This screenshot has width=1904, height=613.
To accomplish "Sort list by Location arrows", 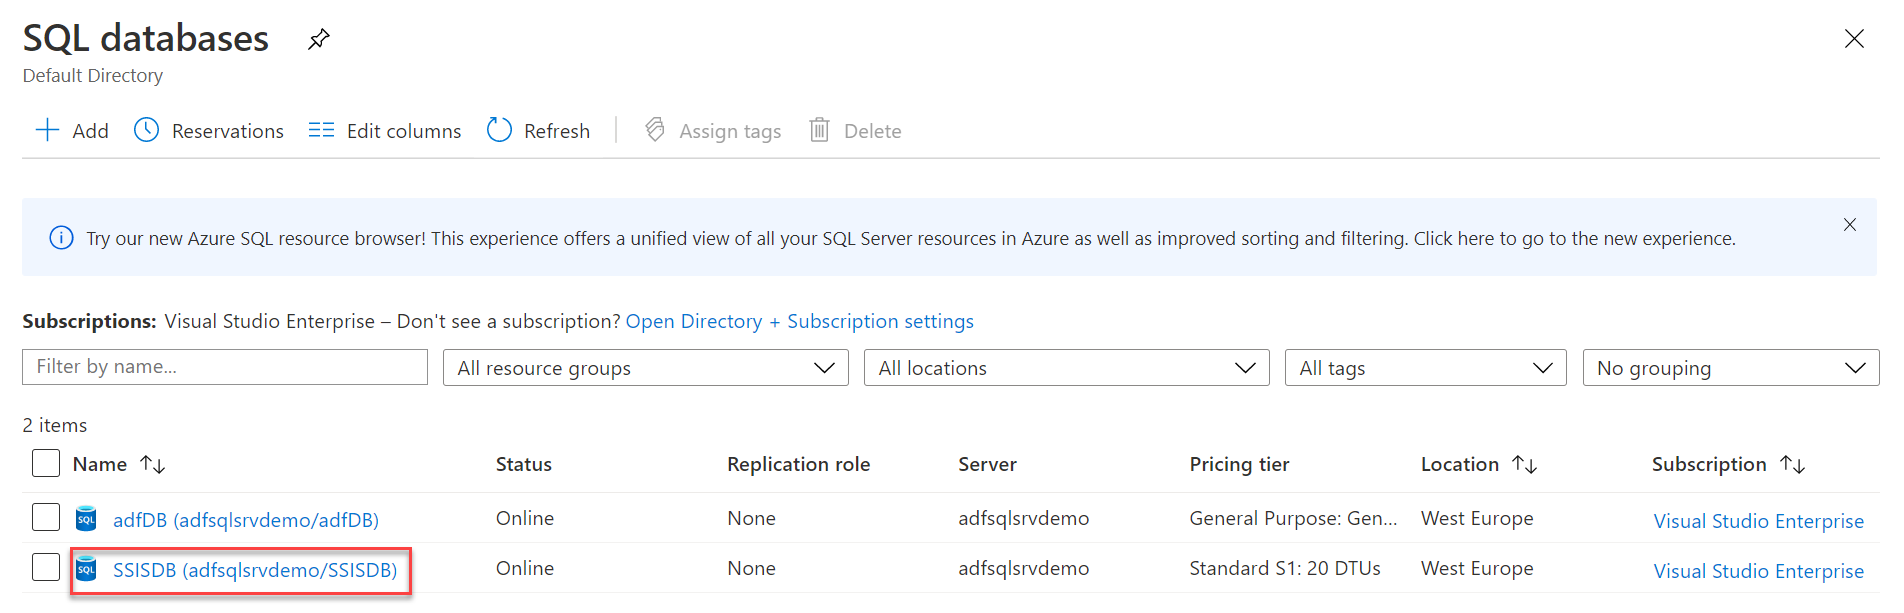I will tap(1524, 464).
